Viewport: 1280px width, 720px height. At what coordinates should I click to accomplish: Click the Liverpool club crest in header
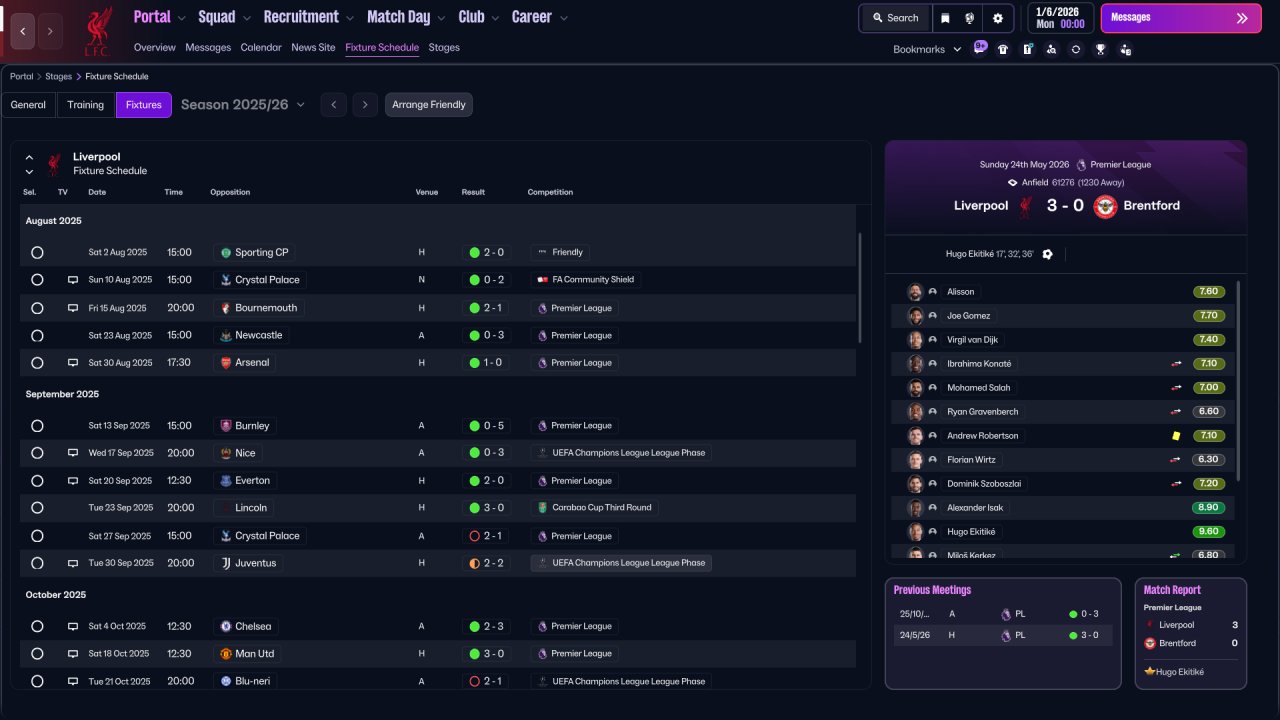pos(97,30)
